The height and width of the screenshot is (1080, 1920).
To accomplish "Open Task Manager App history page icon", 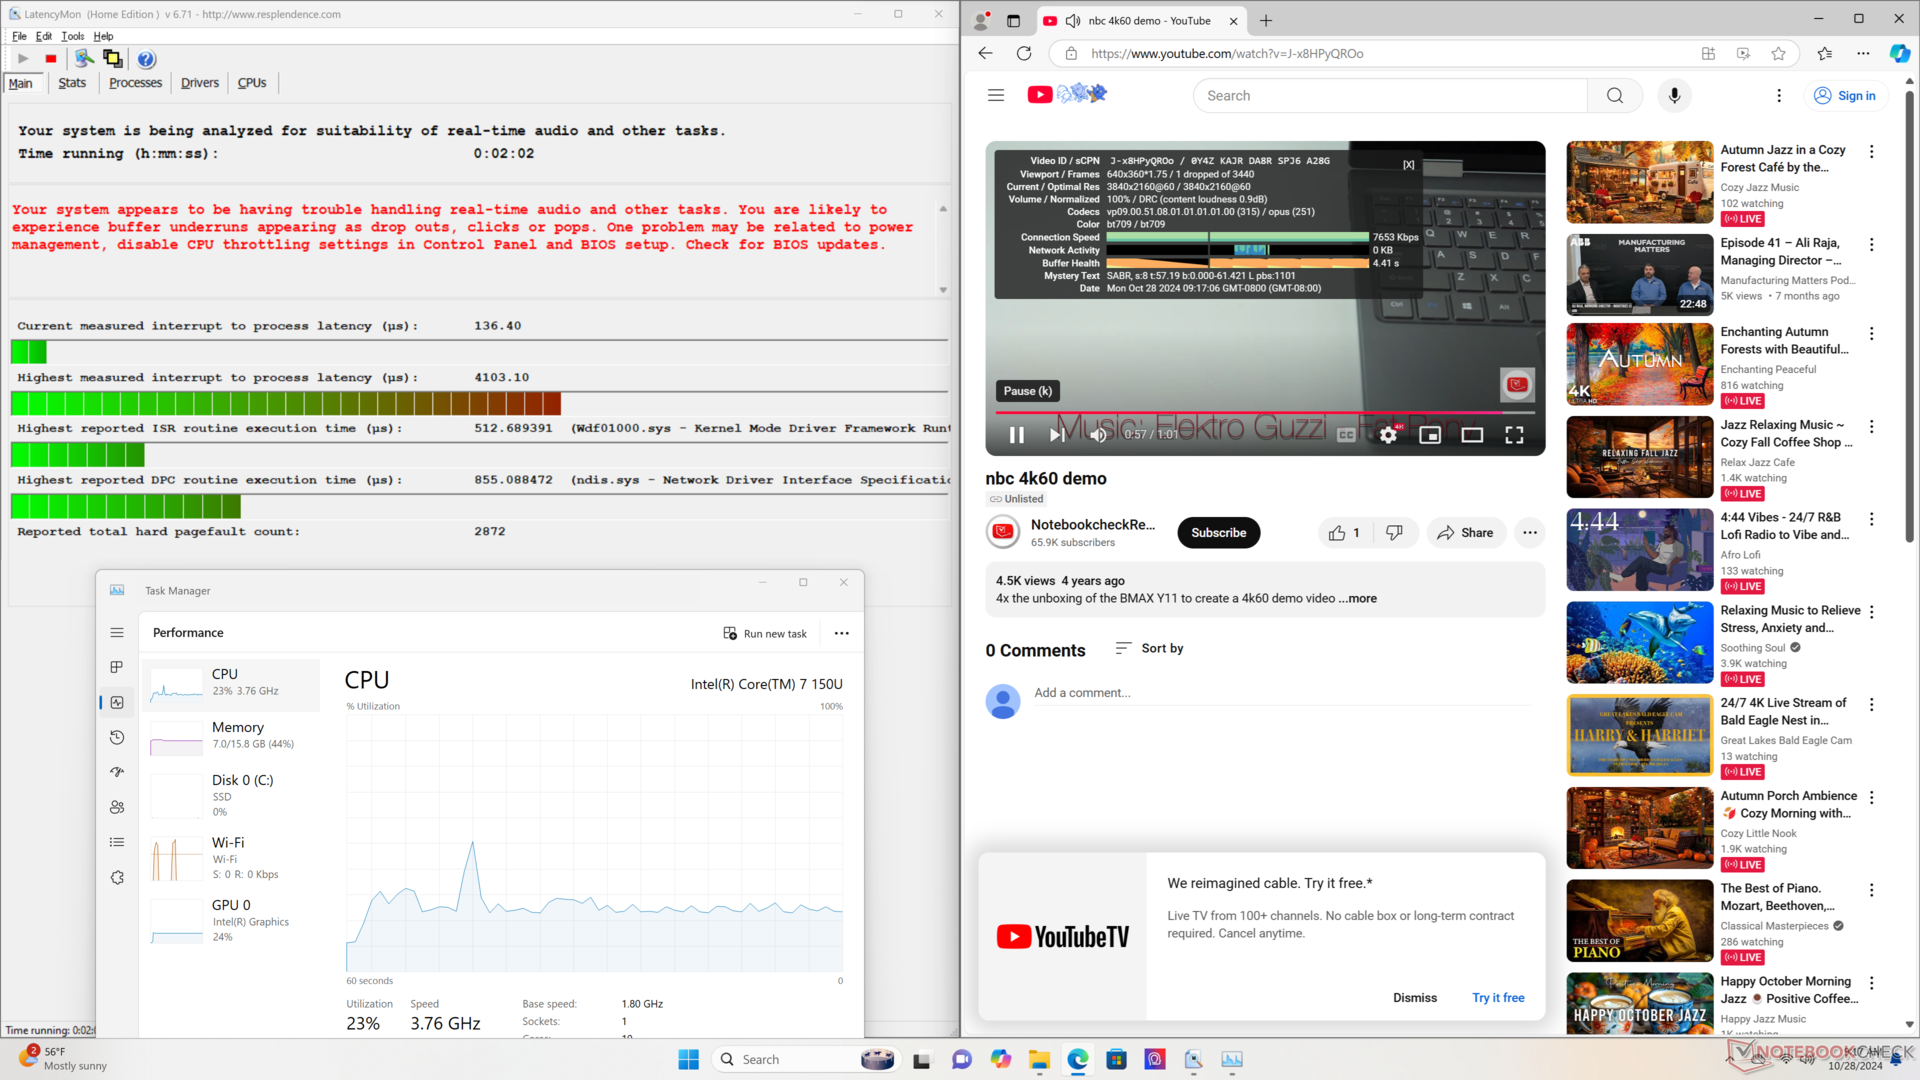I will coord(117,738).
